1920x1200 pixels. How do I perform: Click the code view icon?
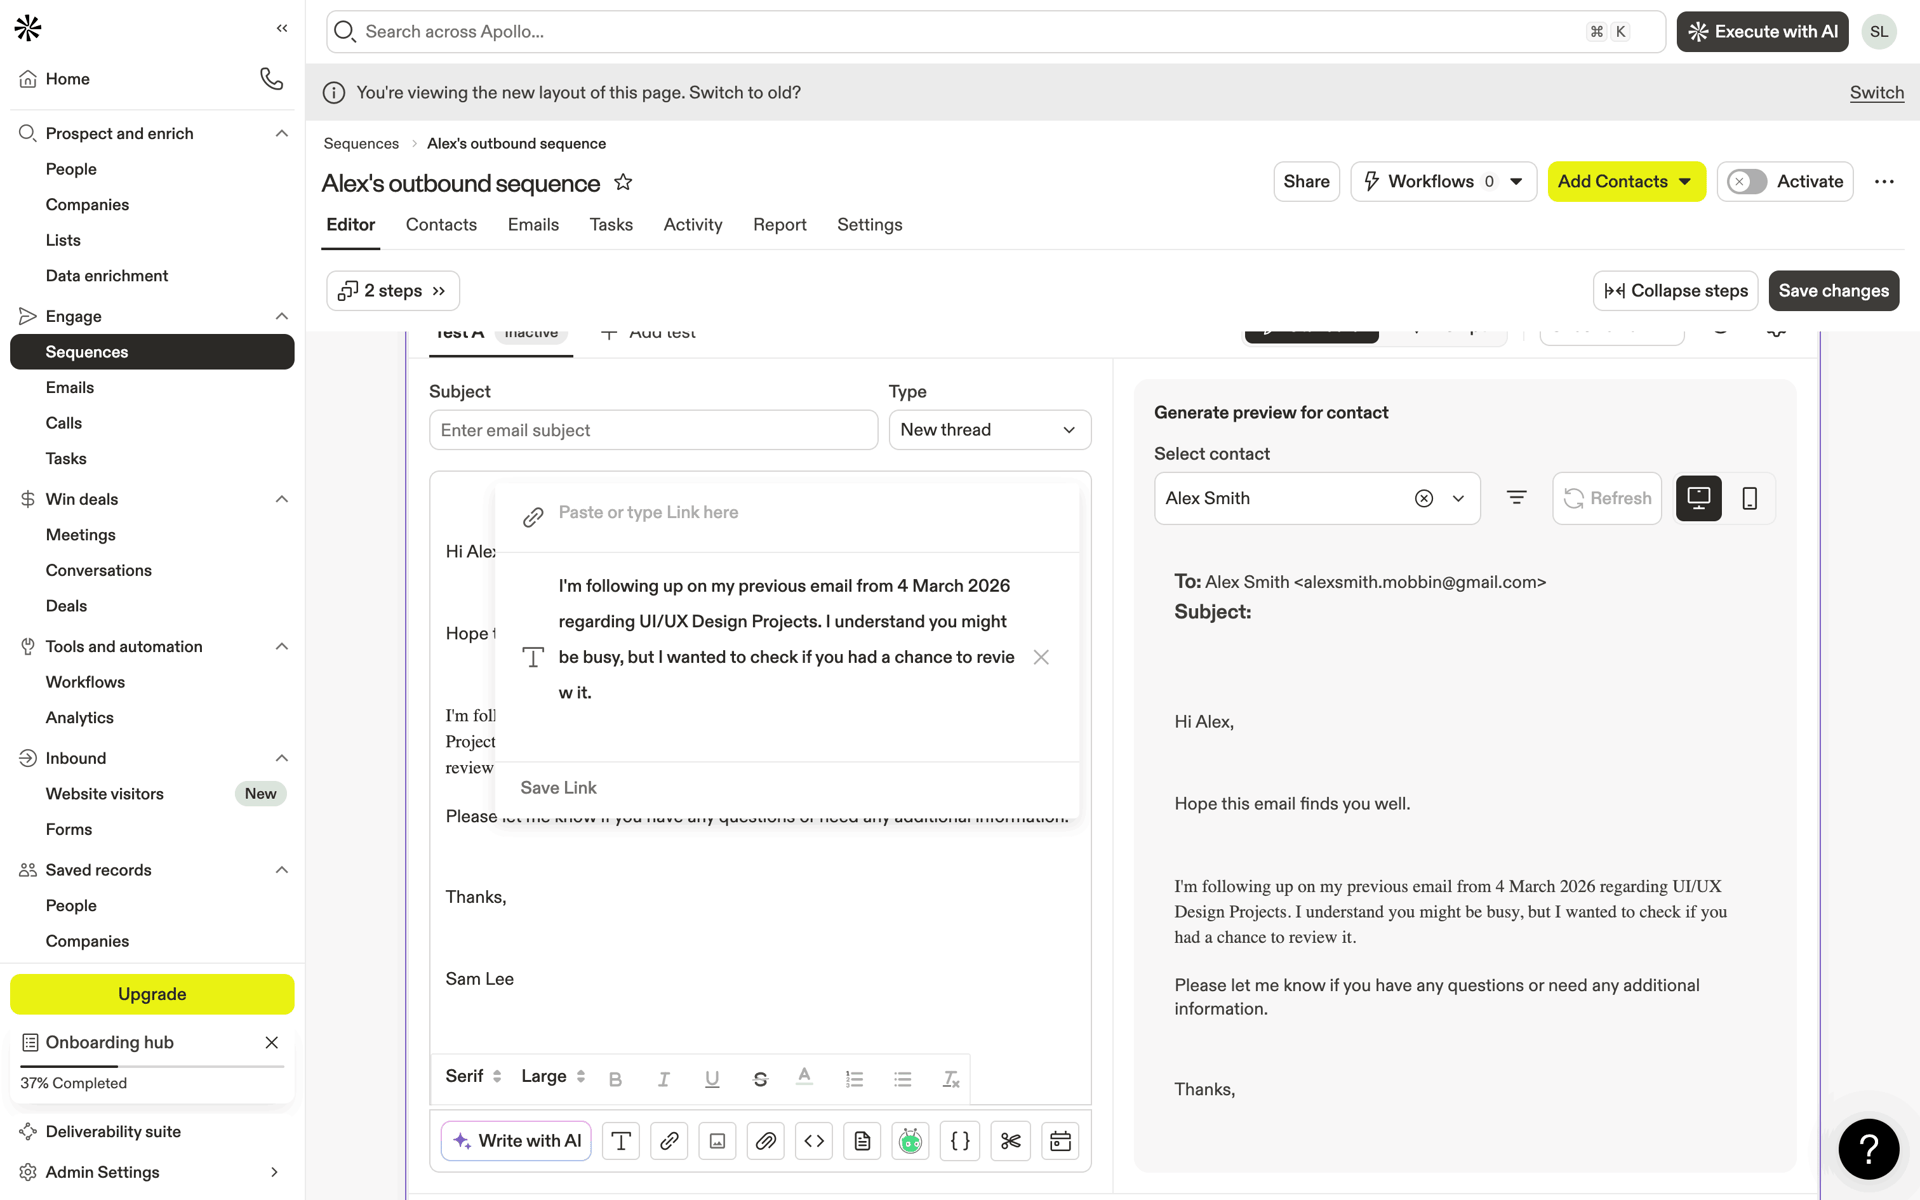point(814,1141)
